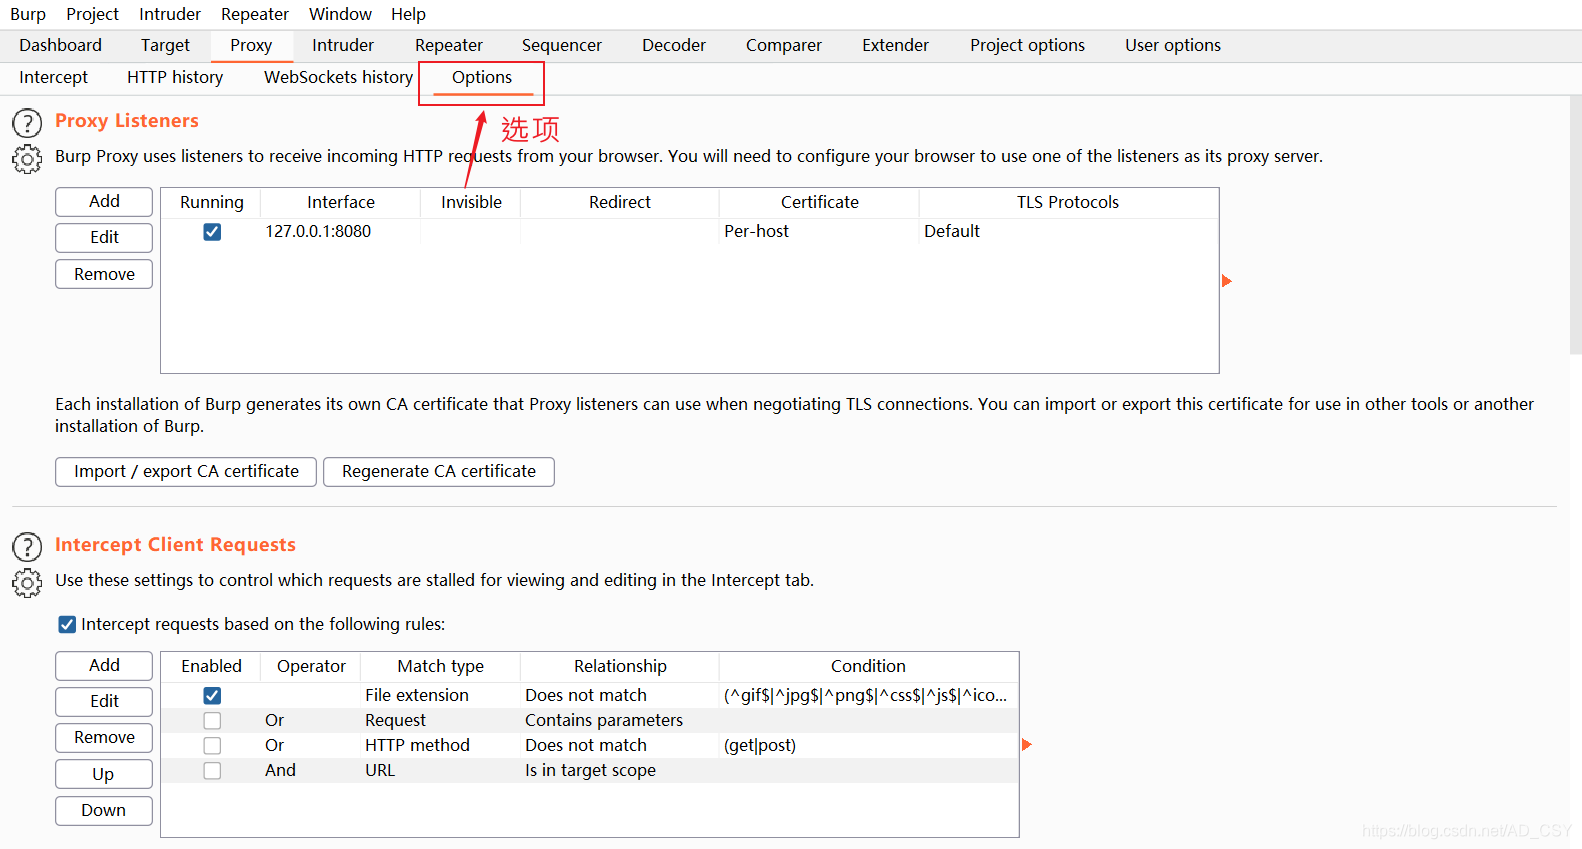The width and height of the screenshot is (1582, 849).
Task: Click the Invisible column header
Action: 471,202
